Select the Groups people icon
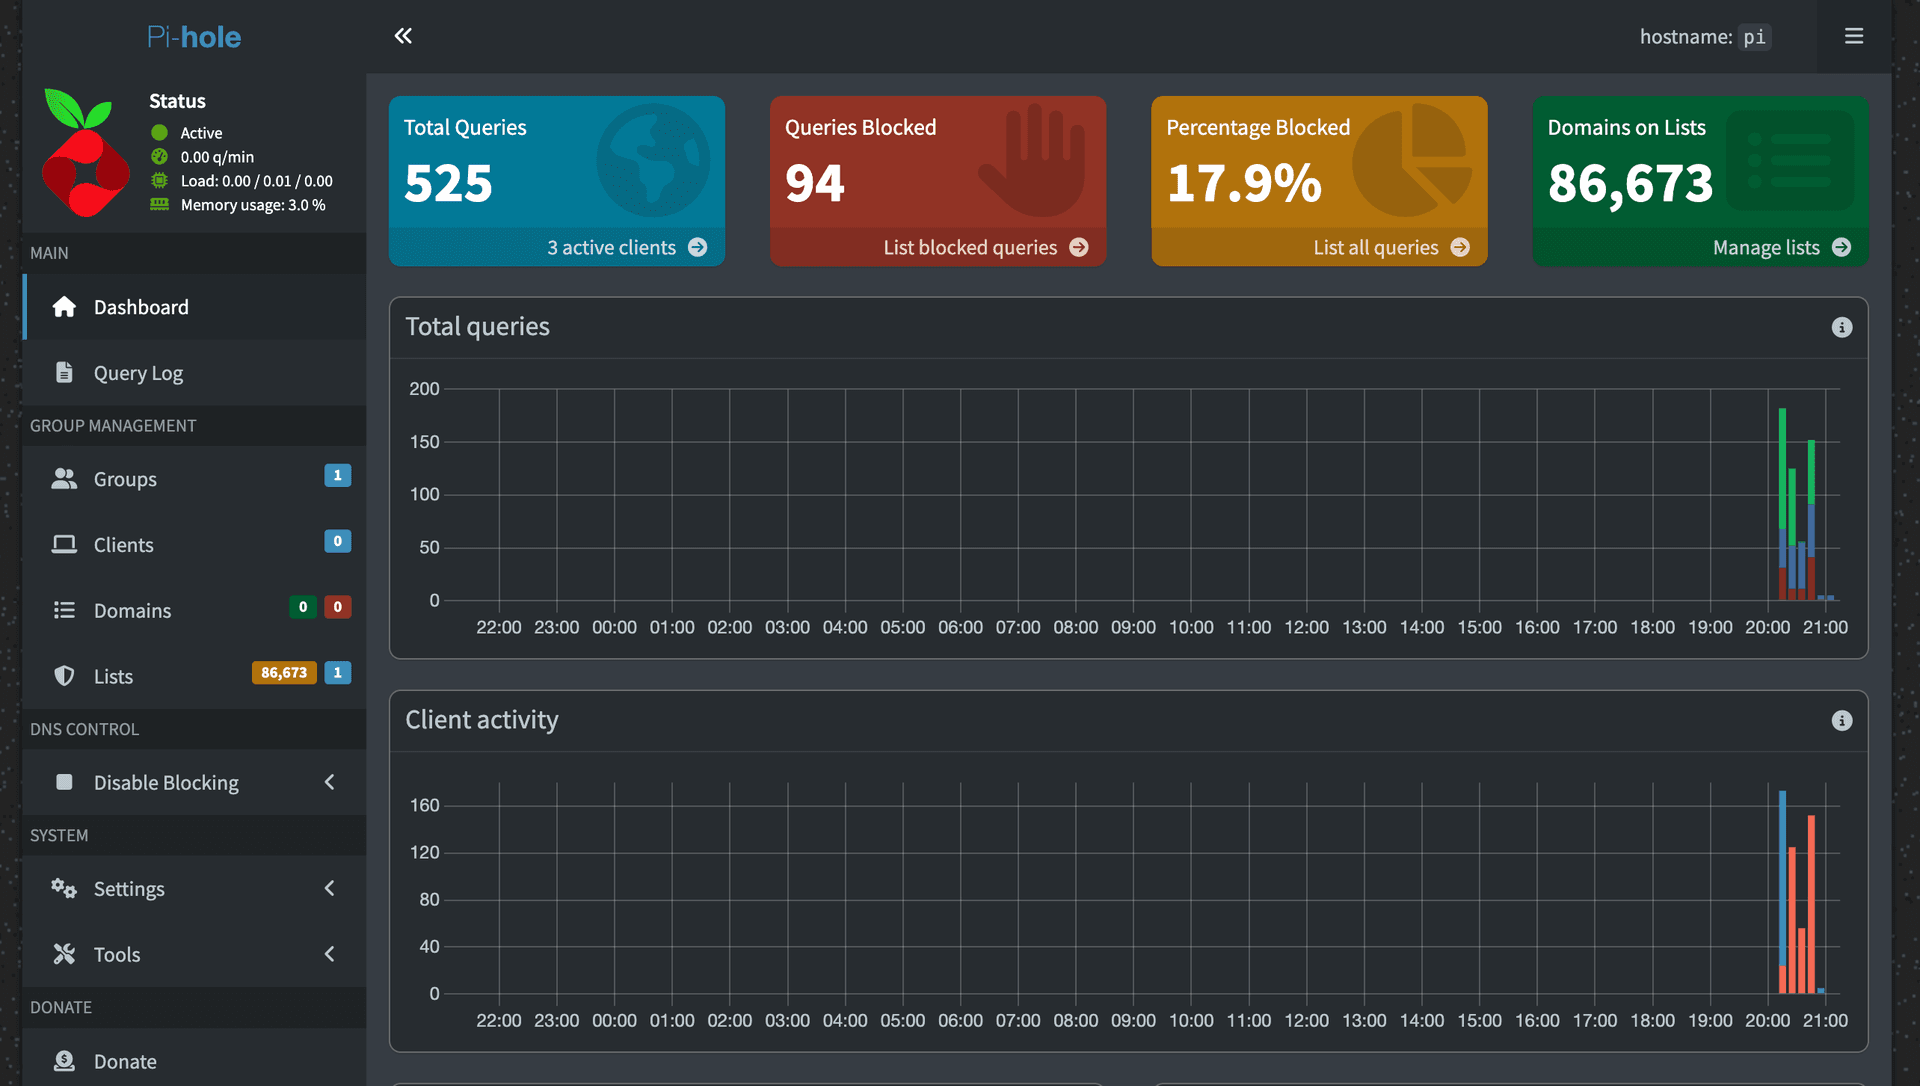The width and height of the screenshot is (1920, 1086). 64,479
